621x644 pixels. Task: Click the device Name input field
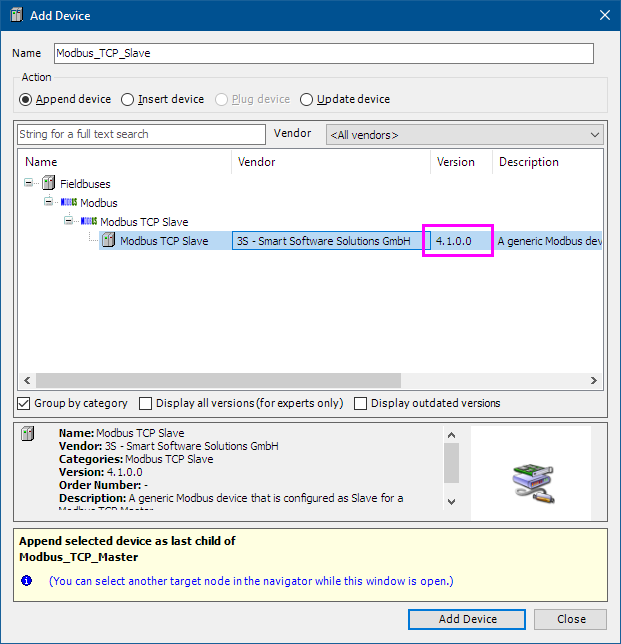[x=324, y=53]
